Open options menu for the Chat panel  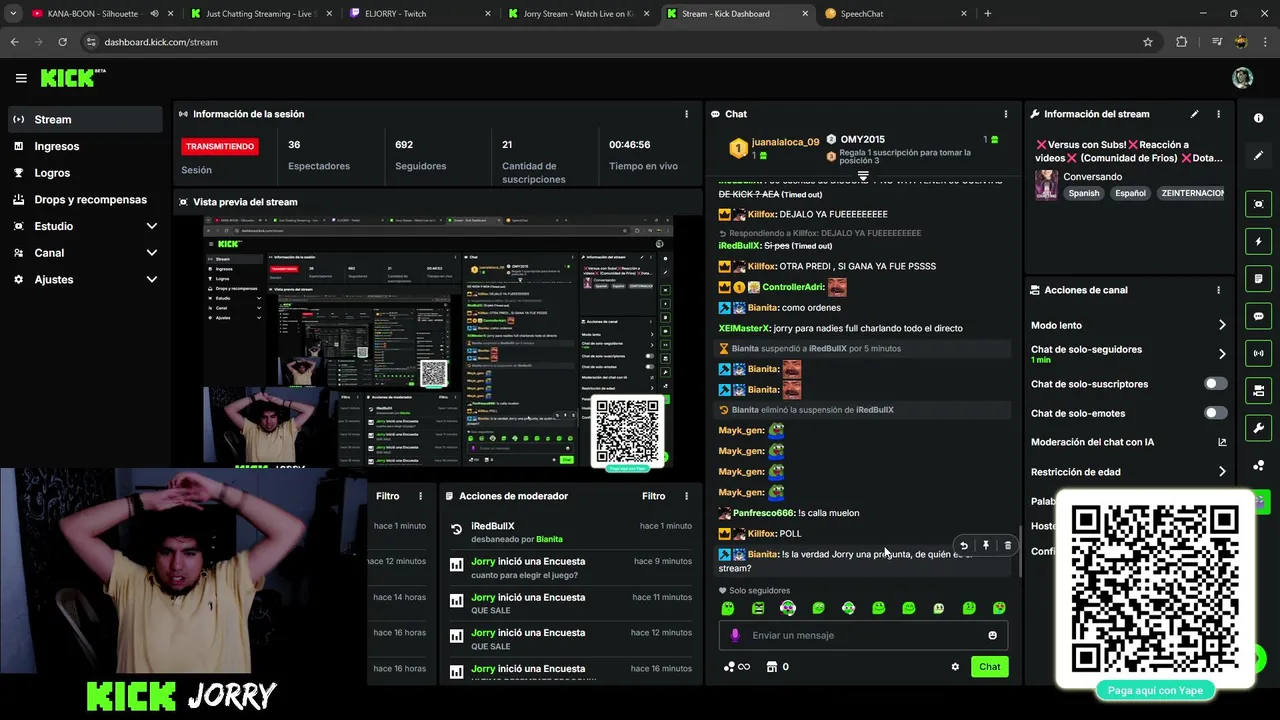1006,114
